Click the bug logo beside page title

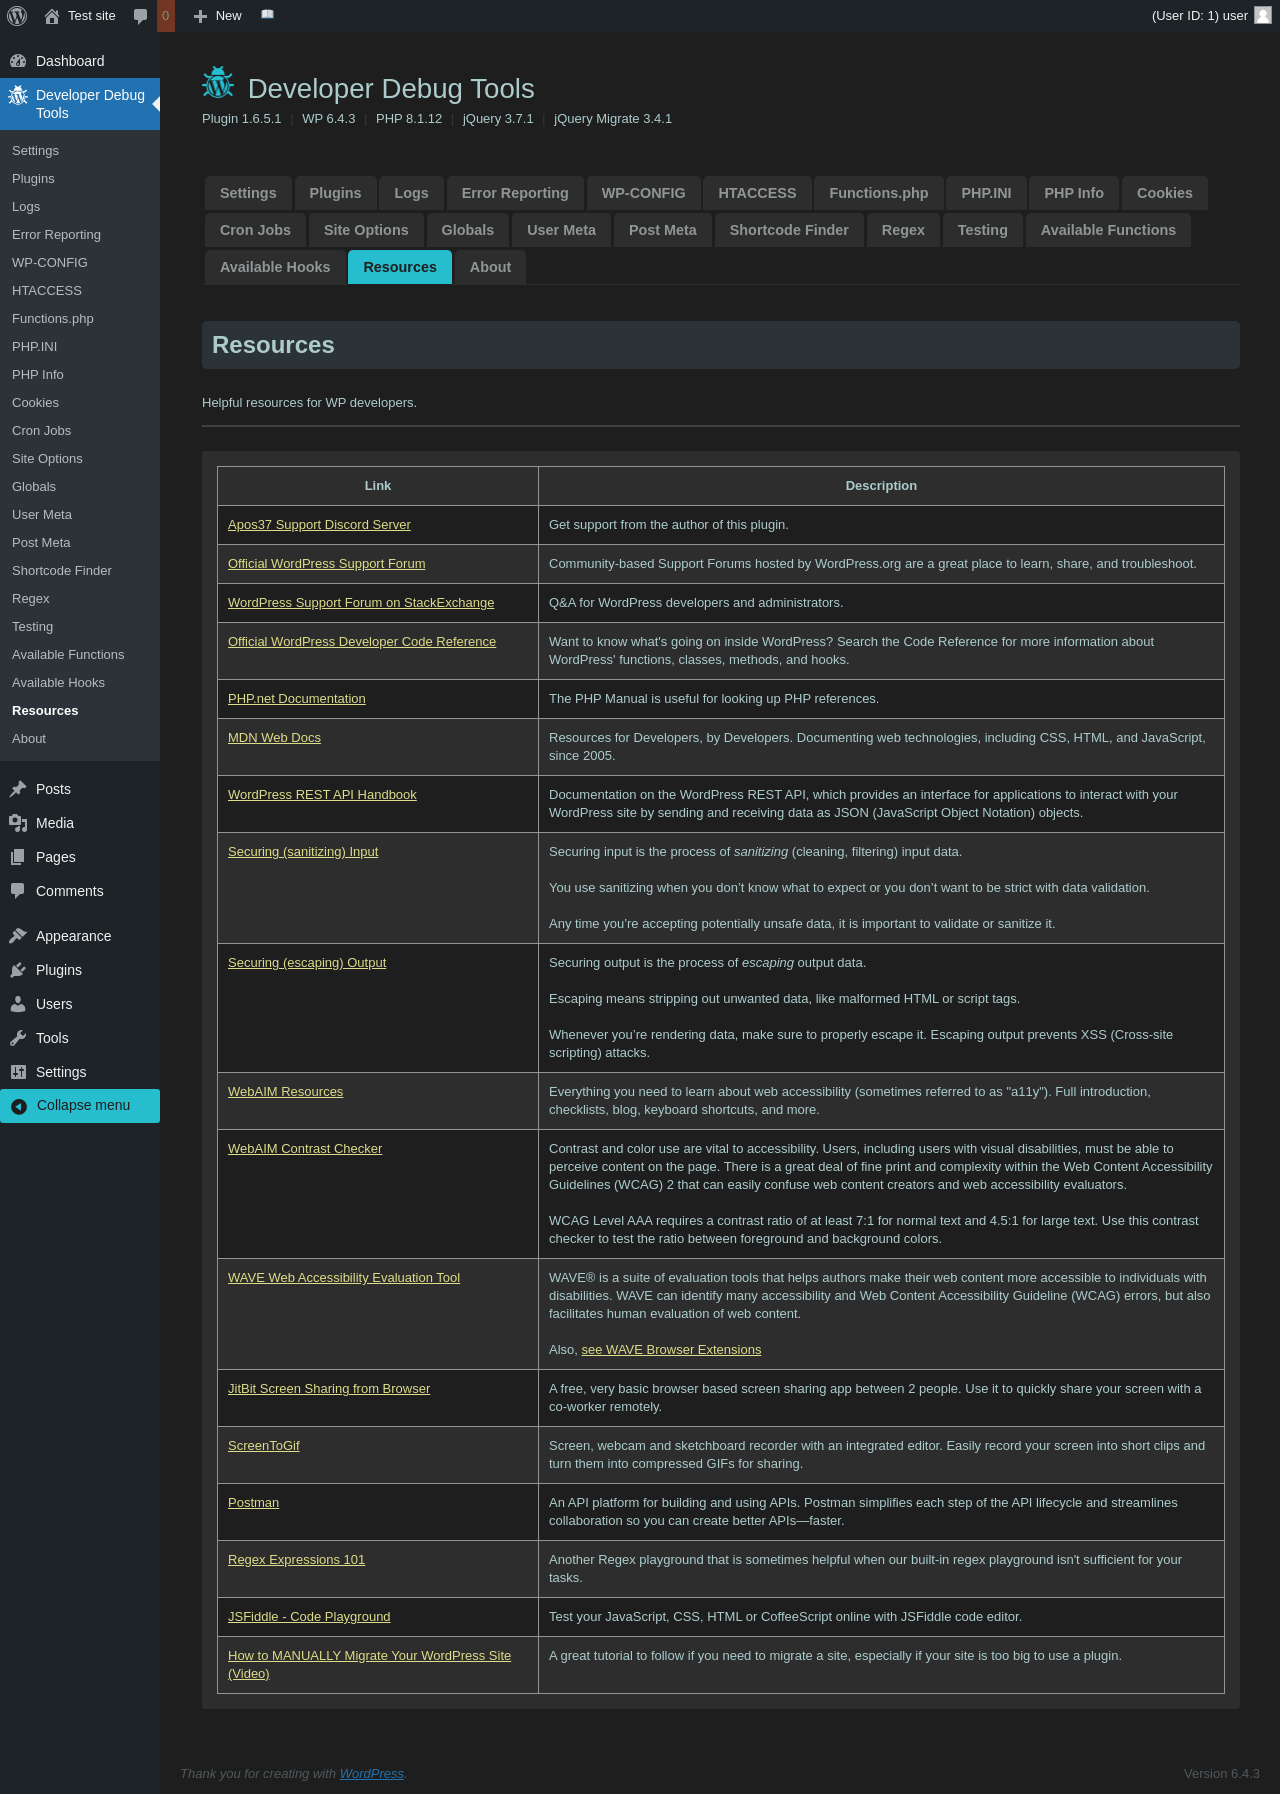click(218, 84)
